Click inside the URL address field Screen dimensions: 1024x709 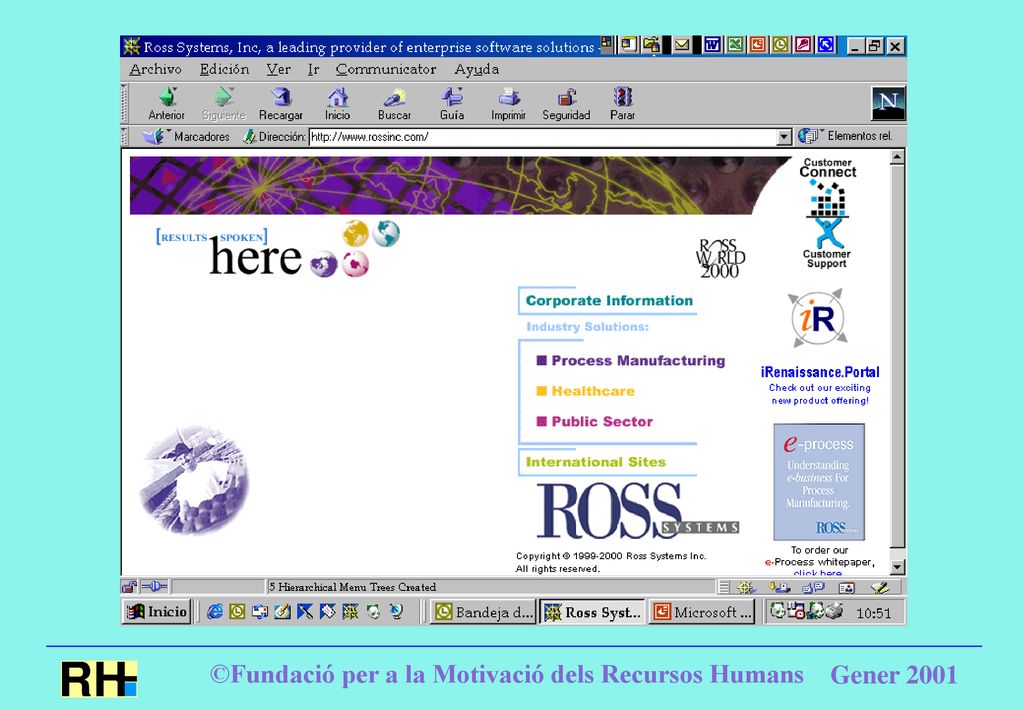click(542, 137)
